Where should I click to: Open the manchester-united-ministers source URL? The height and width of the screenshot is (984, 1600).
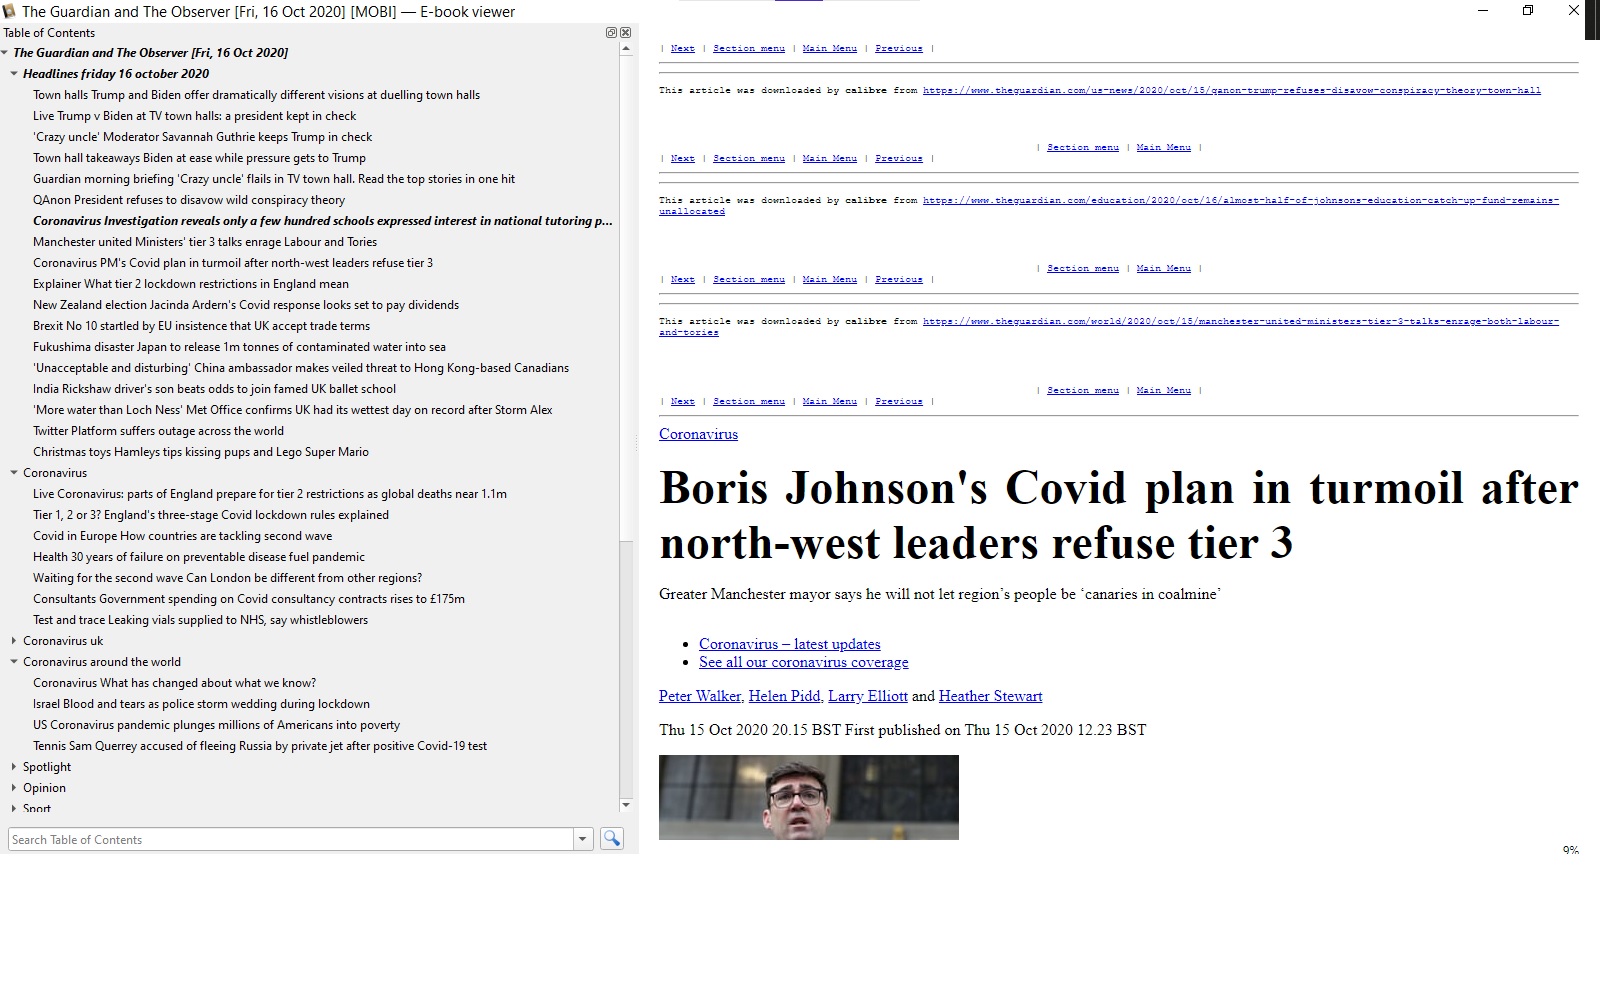point(1240,321)
